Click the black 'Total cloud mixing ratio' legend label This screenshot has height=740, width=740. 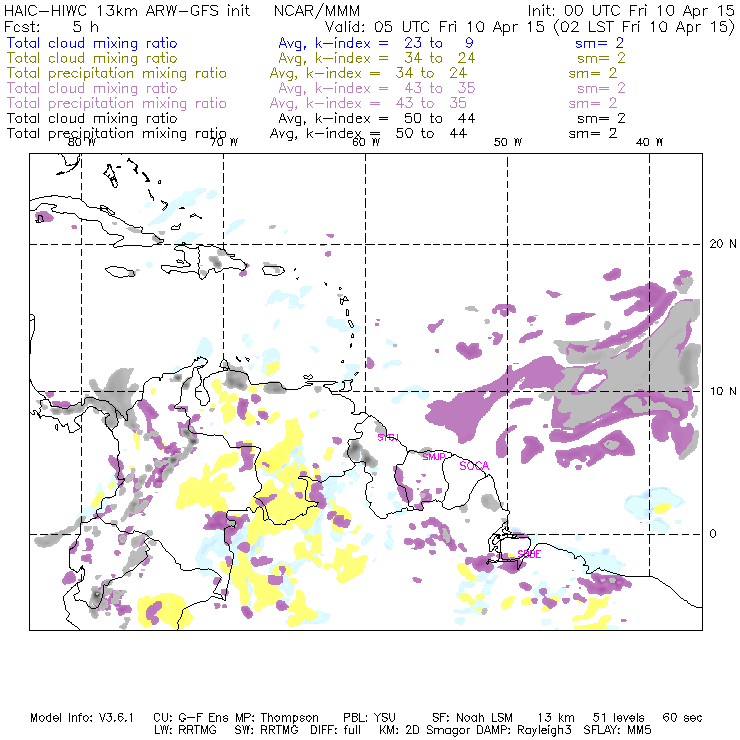coord(92,118)
